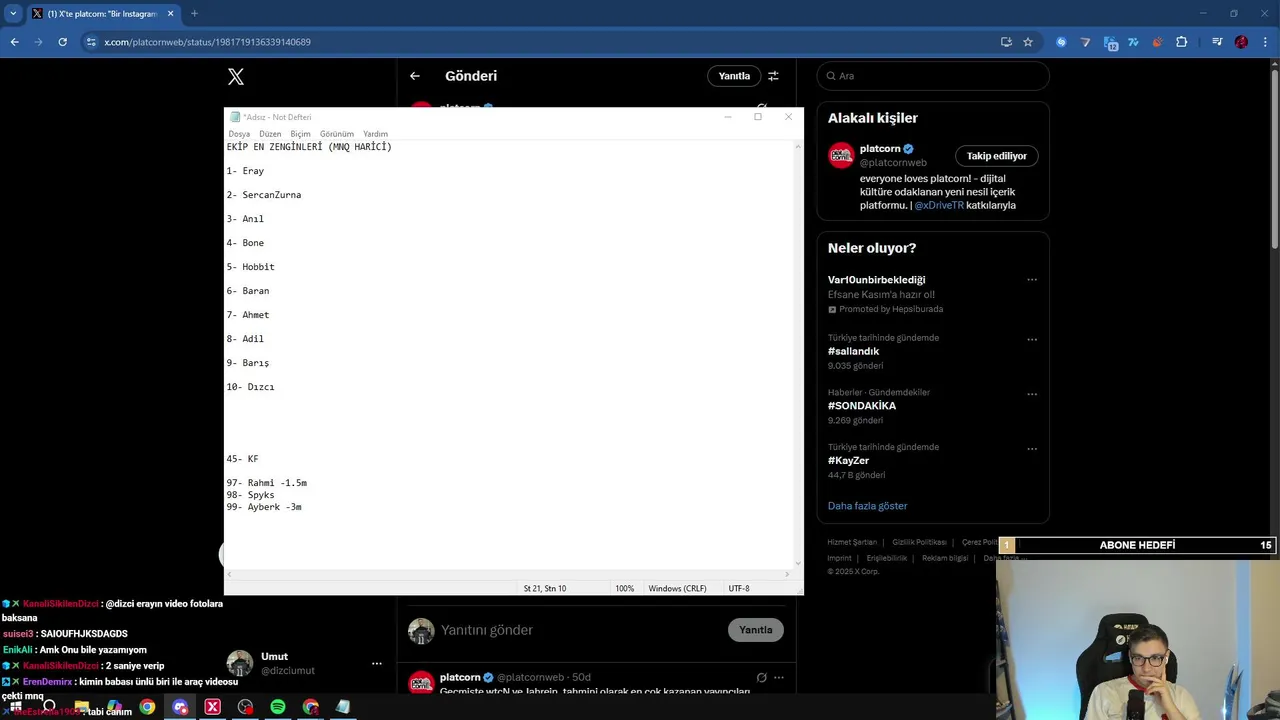Install app icon in address bar
The image size is (1280, 720).
[x=1006, y=42]
